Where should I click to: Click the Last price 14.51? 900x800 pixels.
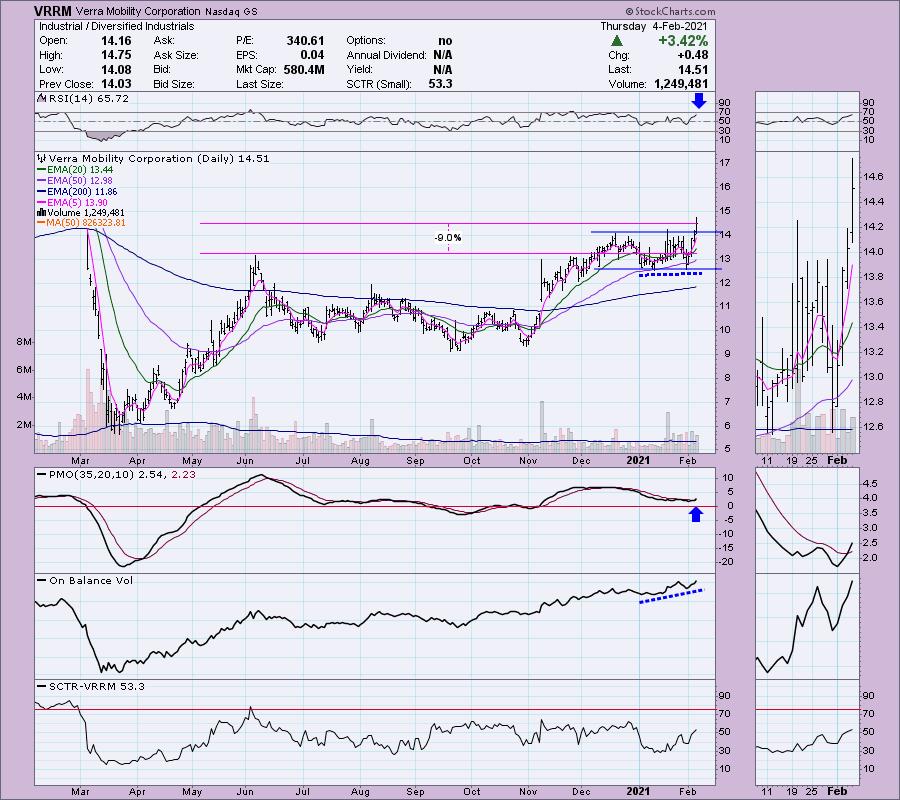(693, 69)
